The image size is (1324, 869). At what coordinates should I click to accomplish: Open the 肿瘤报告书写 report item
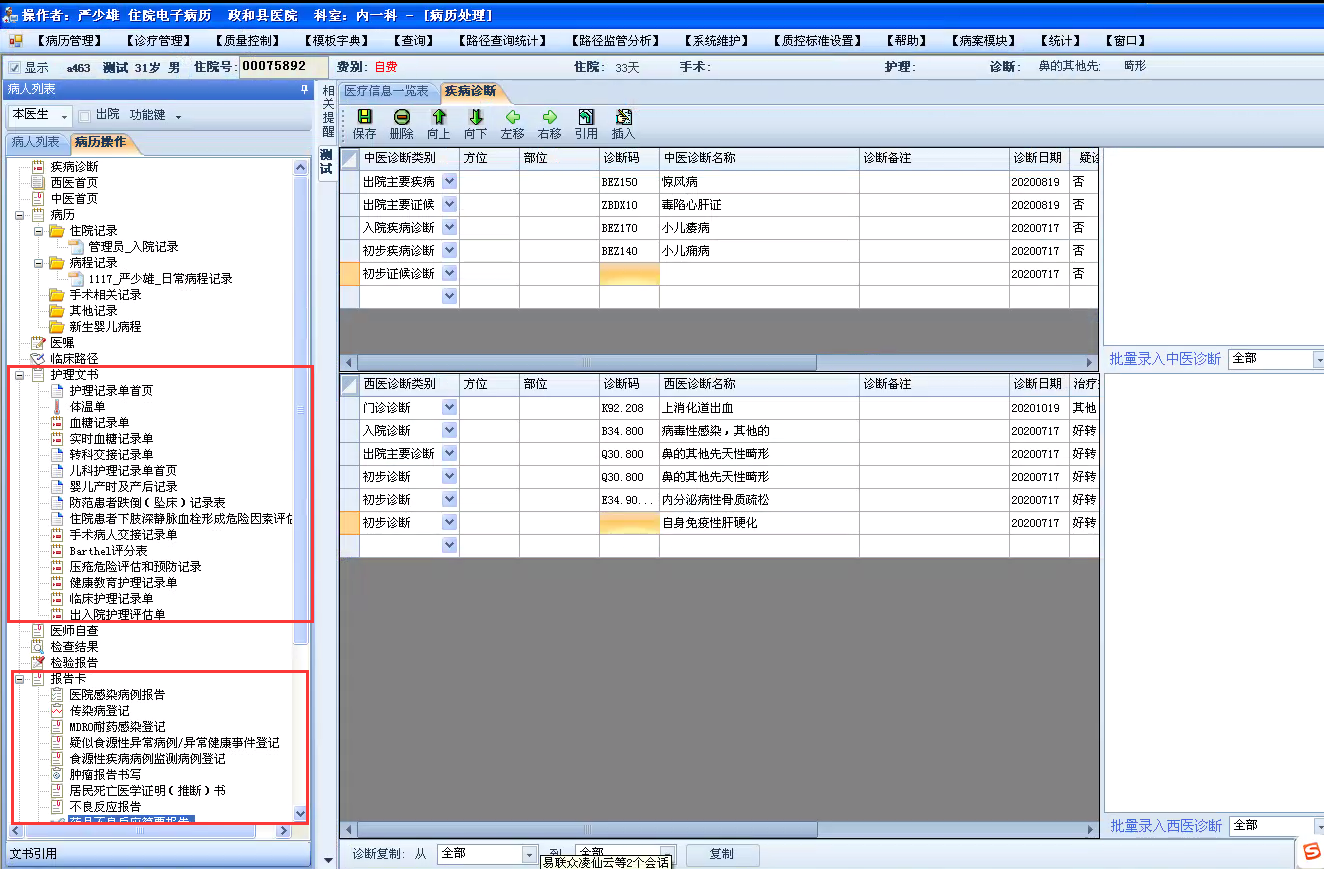(x=105, y=775)
